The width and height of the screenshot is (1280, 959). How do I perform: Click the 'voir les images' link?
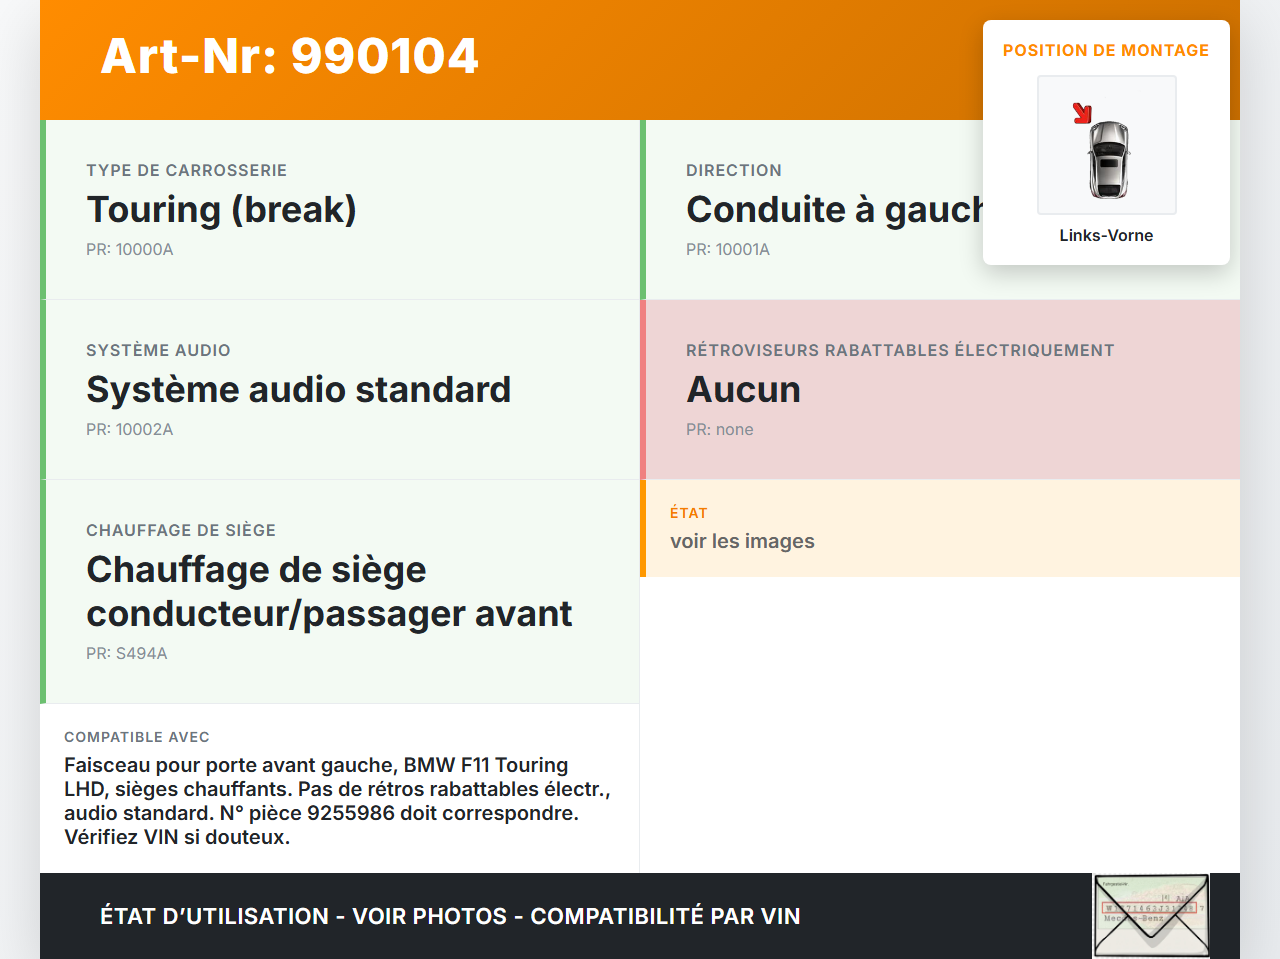coord(742,541)
